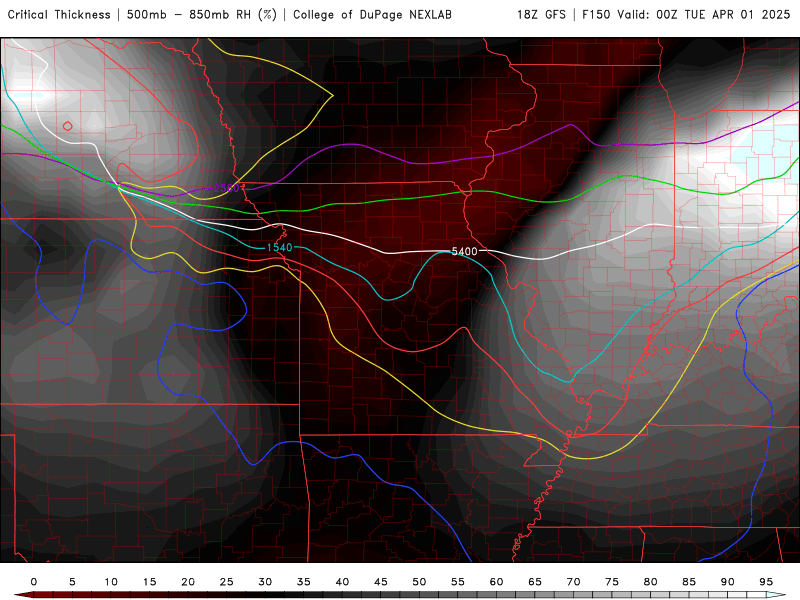Click the 5 tick label on legend

(72, 582)
